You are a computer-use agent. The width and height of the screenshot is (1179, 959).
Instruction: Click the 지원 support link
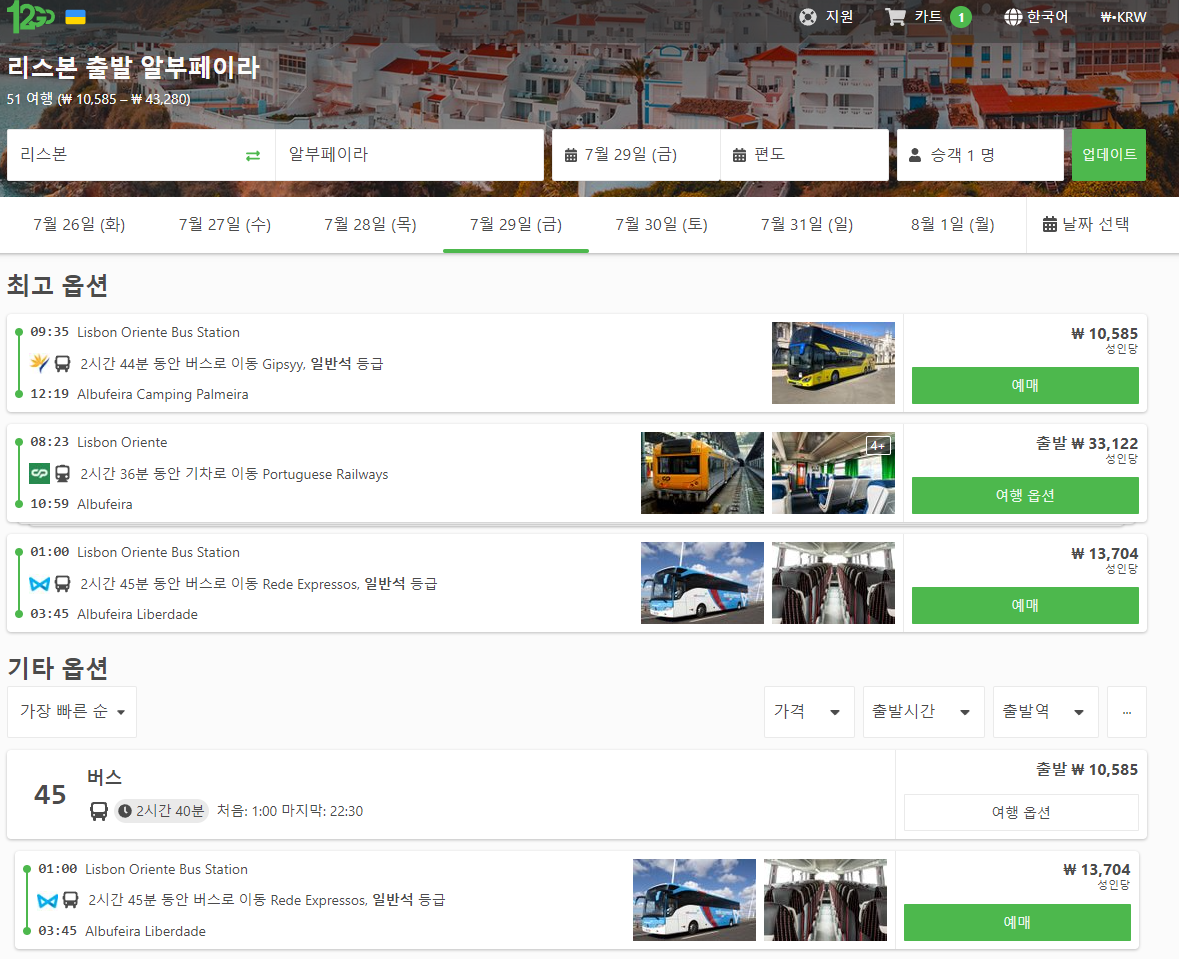point(826,17)
